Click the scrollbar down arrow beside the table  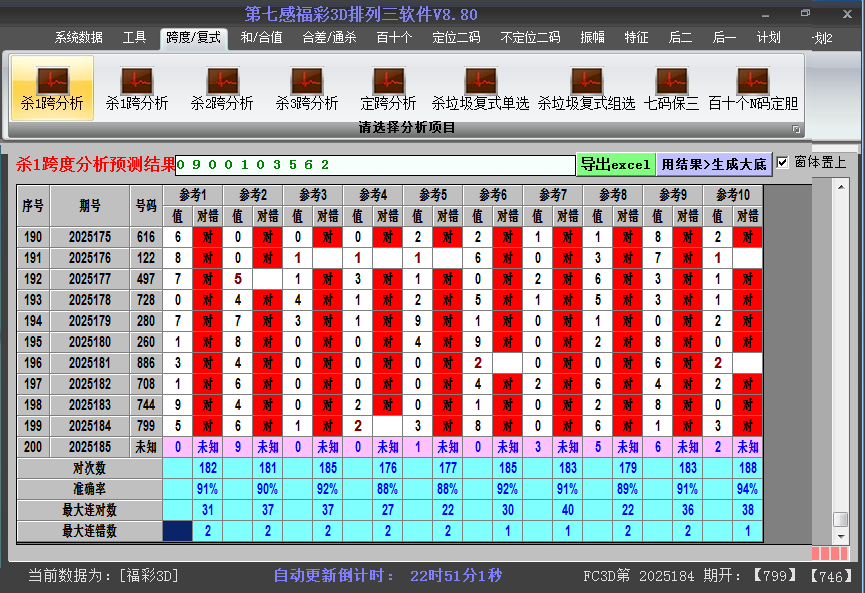pyautogui.click(x=841, y=536)
